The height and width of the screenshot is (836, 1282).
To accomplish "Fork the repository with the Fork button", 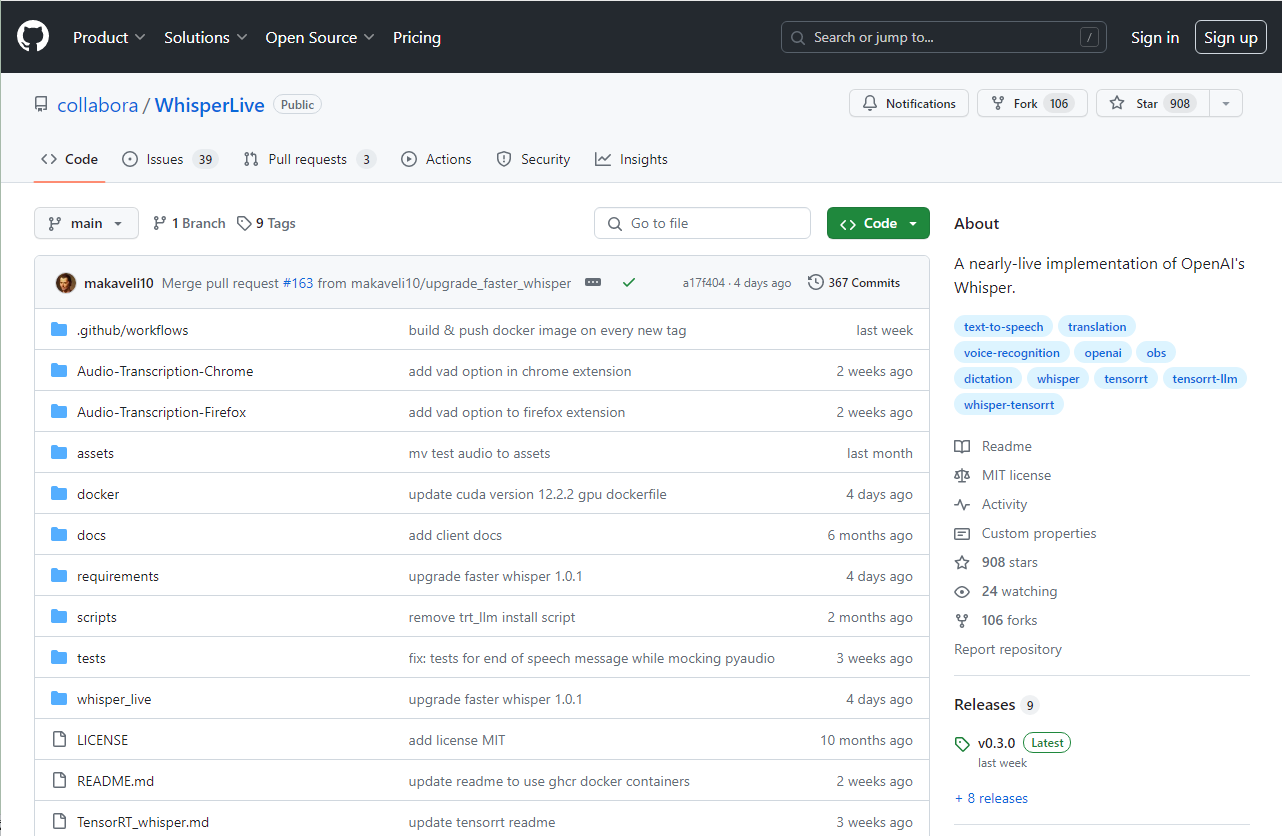I will [x=1032, y=103].
